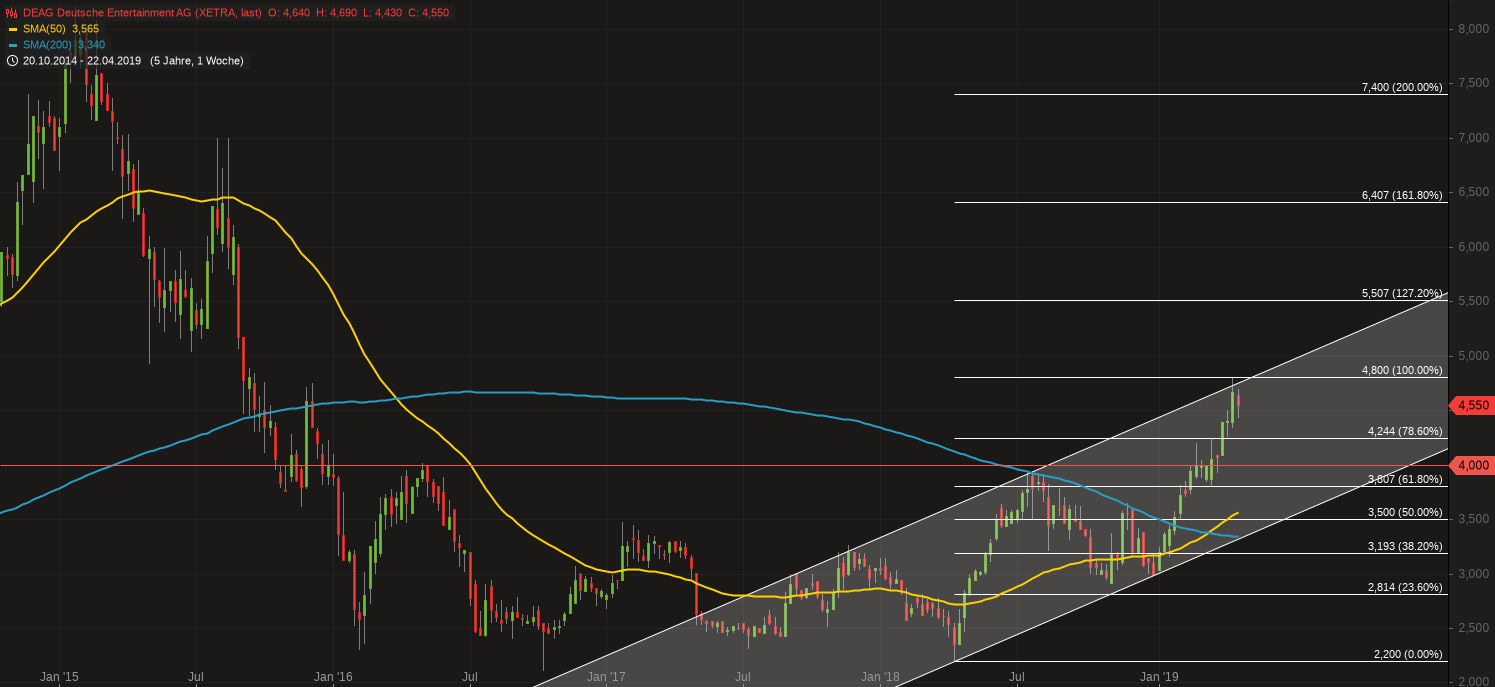1495x687 pixels.
Task: Click the candlestick symbol icon beside the title
Action: pyautogui.click(x=11, y=12)
